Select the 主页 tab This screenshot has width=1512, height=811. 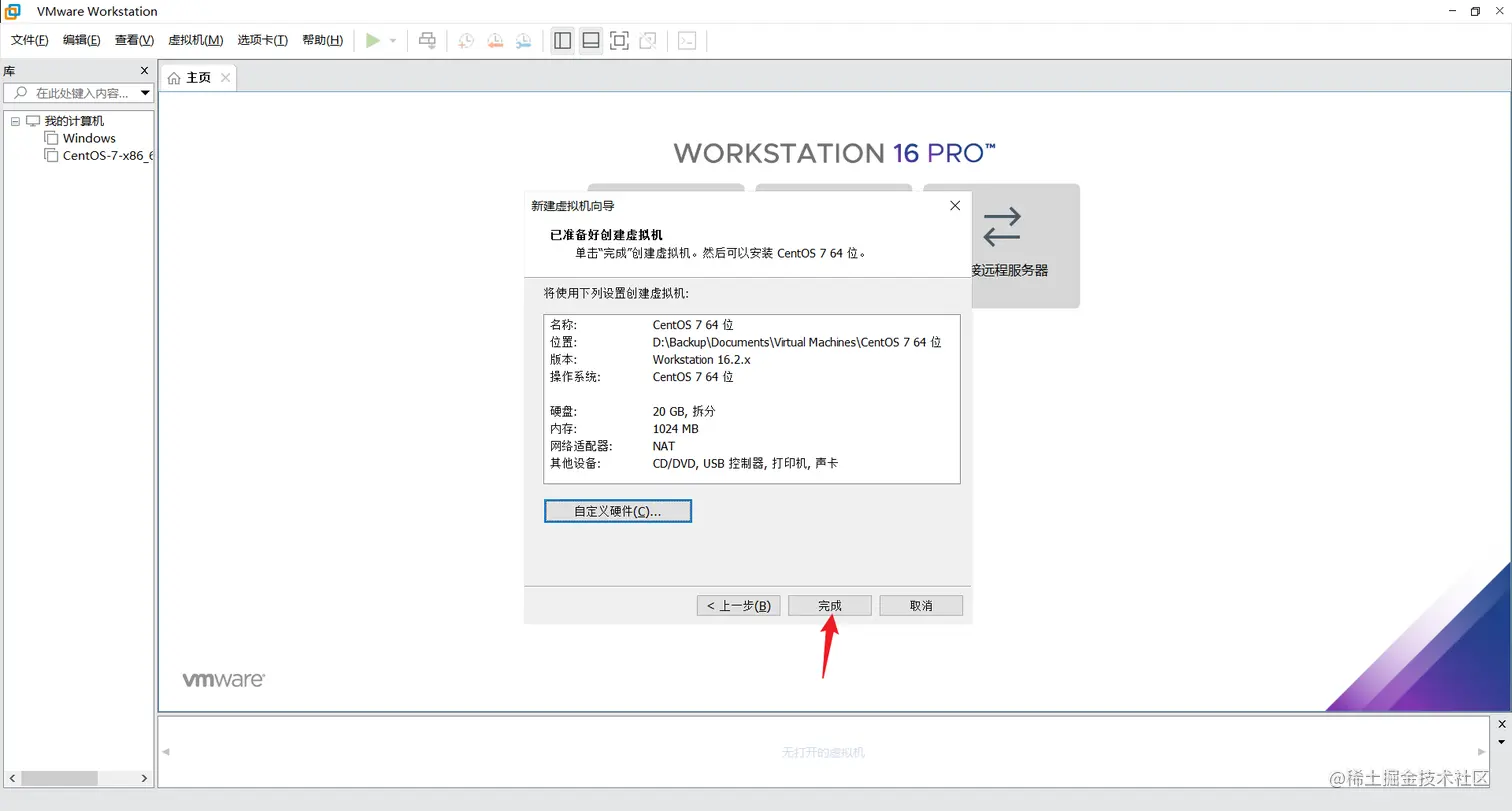coord(199,78)
